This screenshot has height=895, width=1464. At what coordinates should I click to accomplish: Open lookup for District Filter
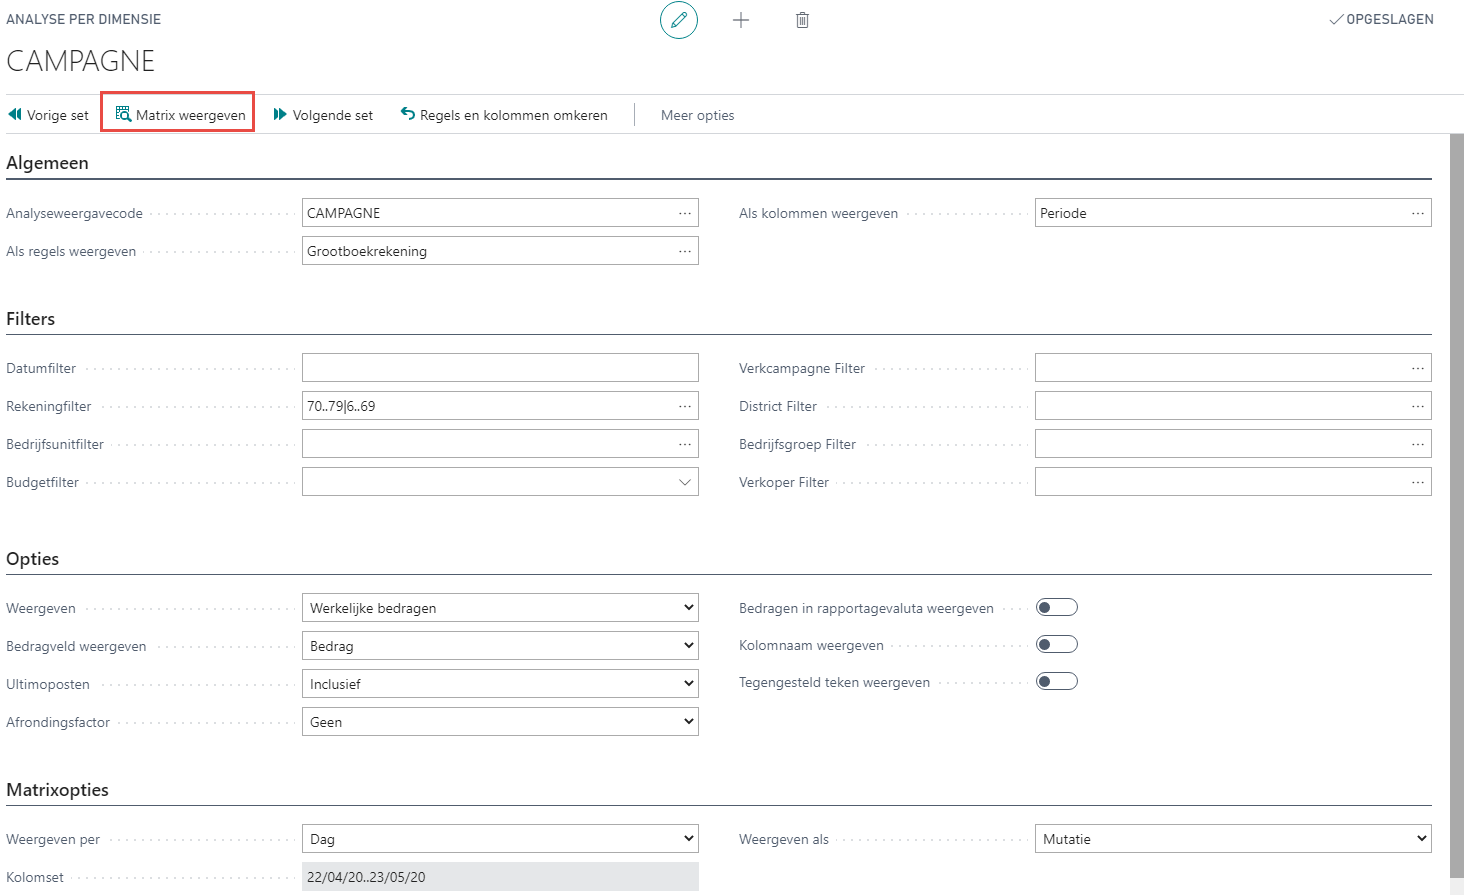click(x=1418, y=406)
